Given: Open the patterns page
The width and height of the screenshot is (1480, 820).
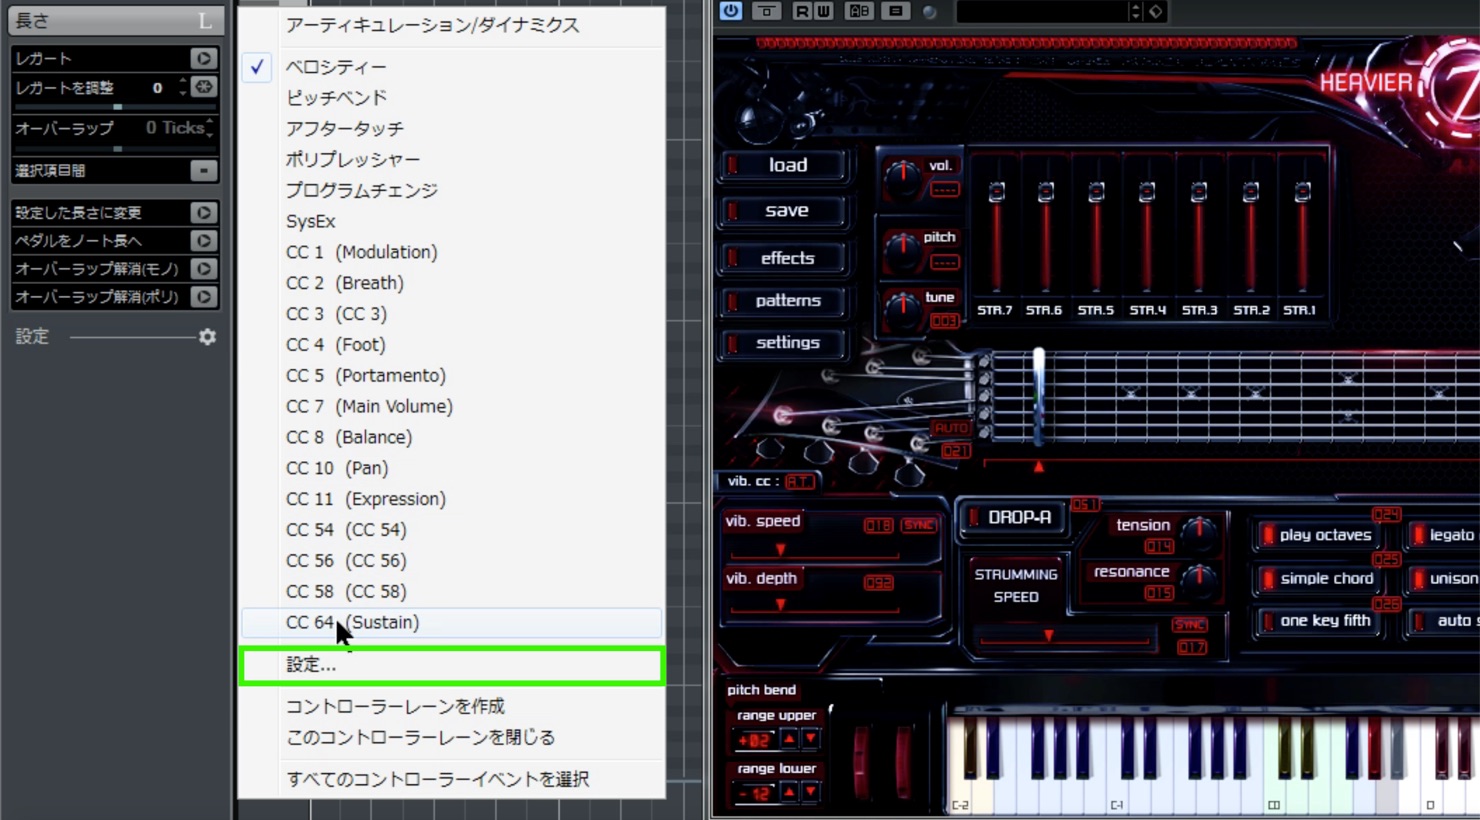Looking at the screenshot, I should click(x=786, y=300).
